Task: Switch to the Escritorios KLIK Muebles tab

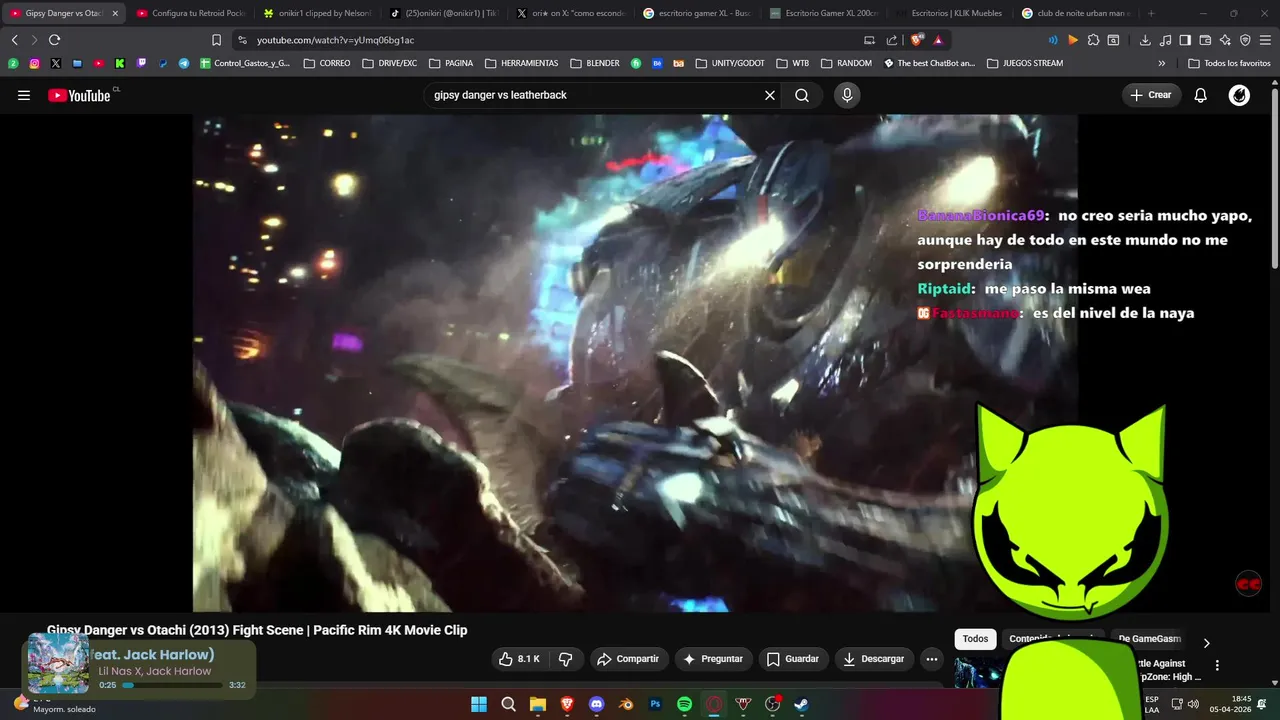Action: (950, 13)
